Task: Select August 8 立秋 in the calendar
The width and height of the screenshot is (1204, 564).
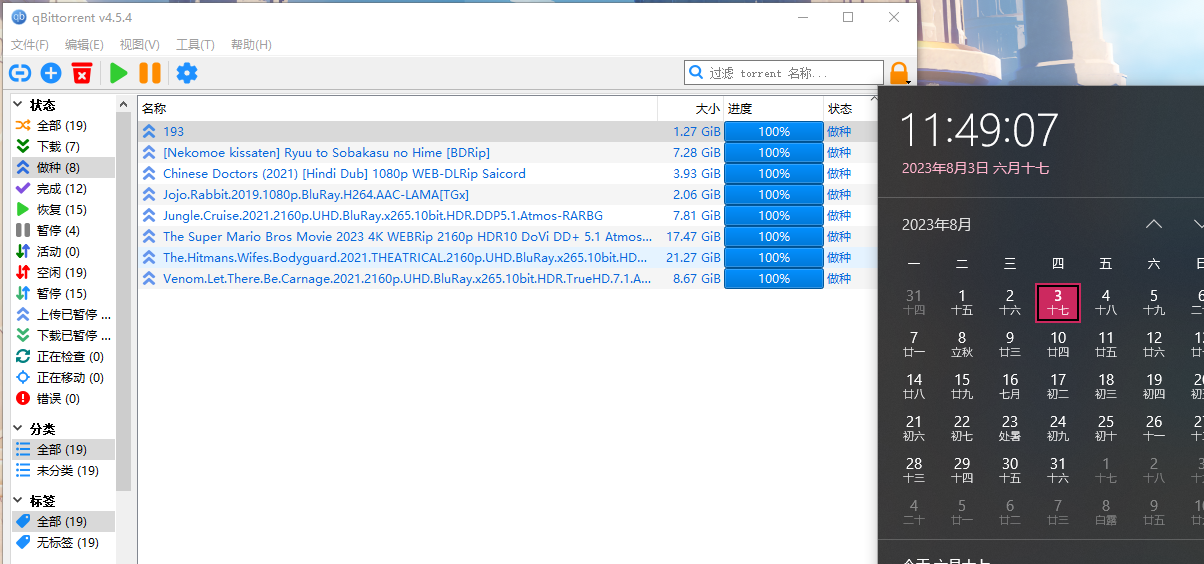Action: (x=962, y=344)
